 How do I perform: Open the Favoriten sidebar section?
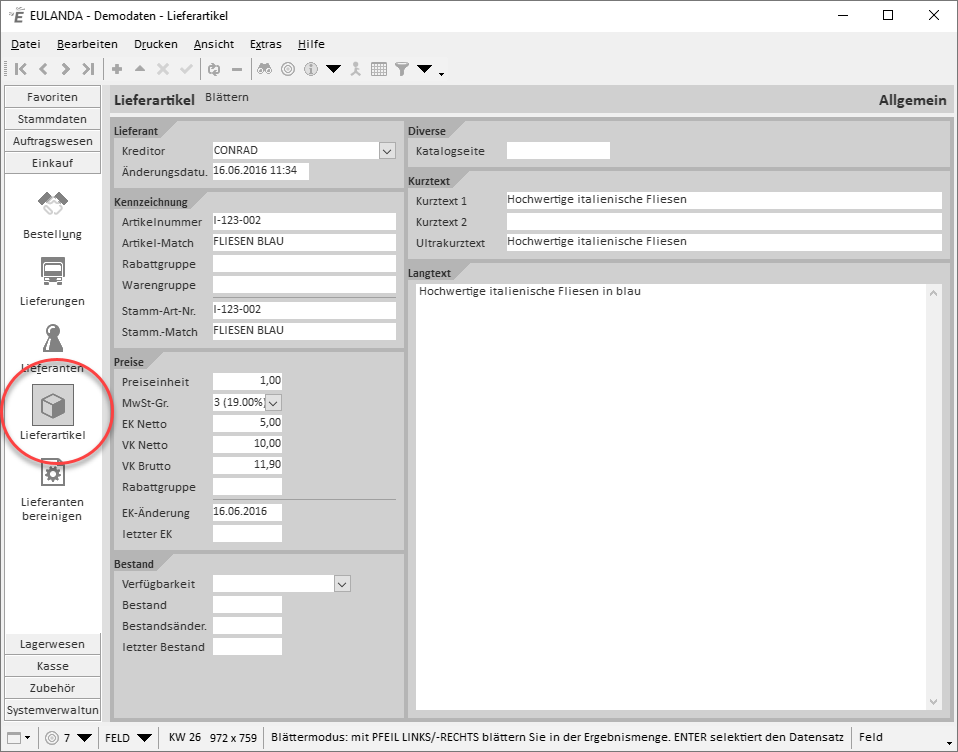[x=53, y=97]
